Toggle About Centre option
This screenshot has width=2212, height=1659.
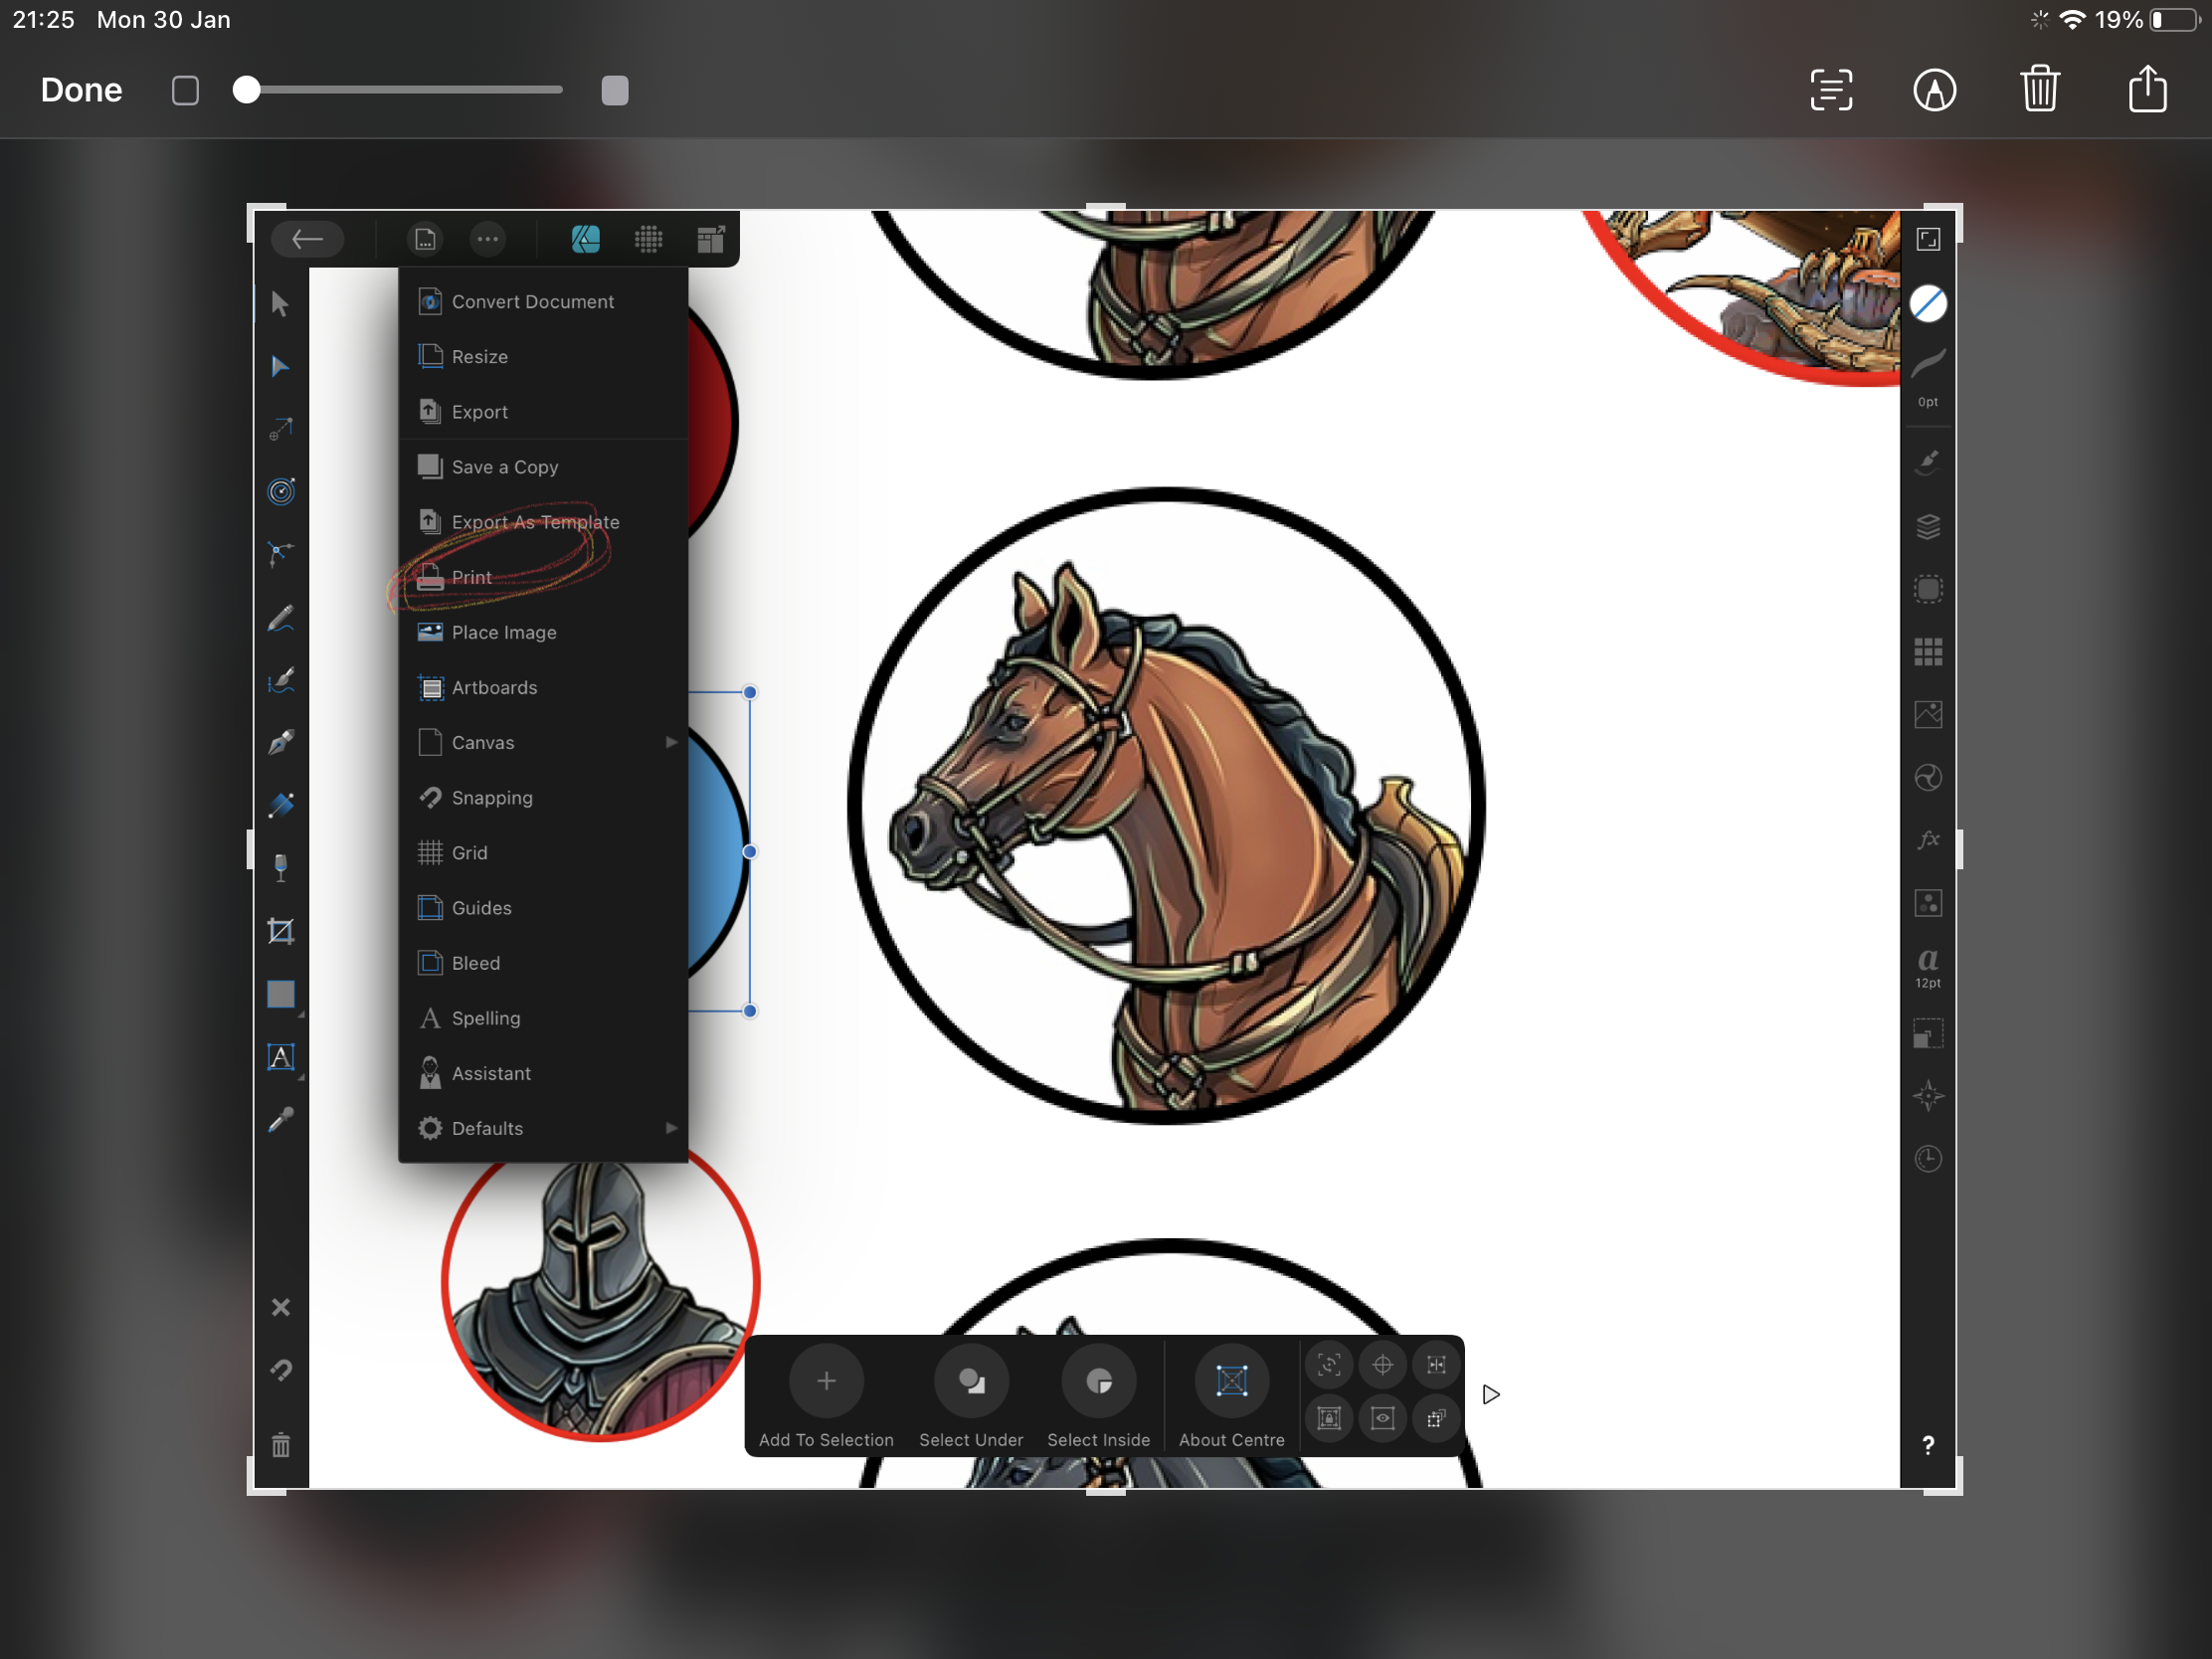point(1231,1396)
